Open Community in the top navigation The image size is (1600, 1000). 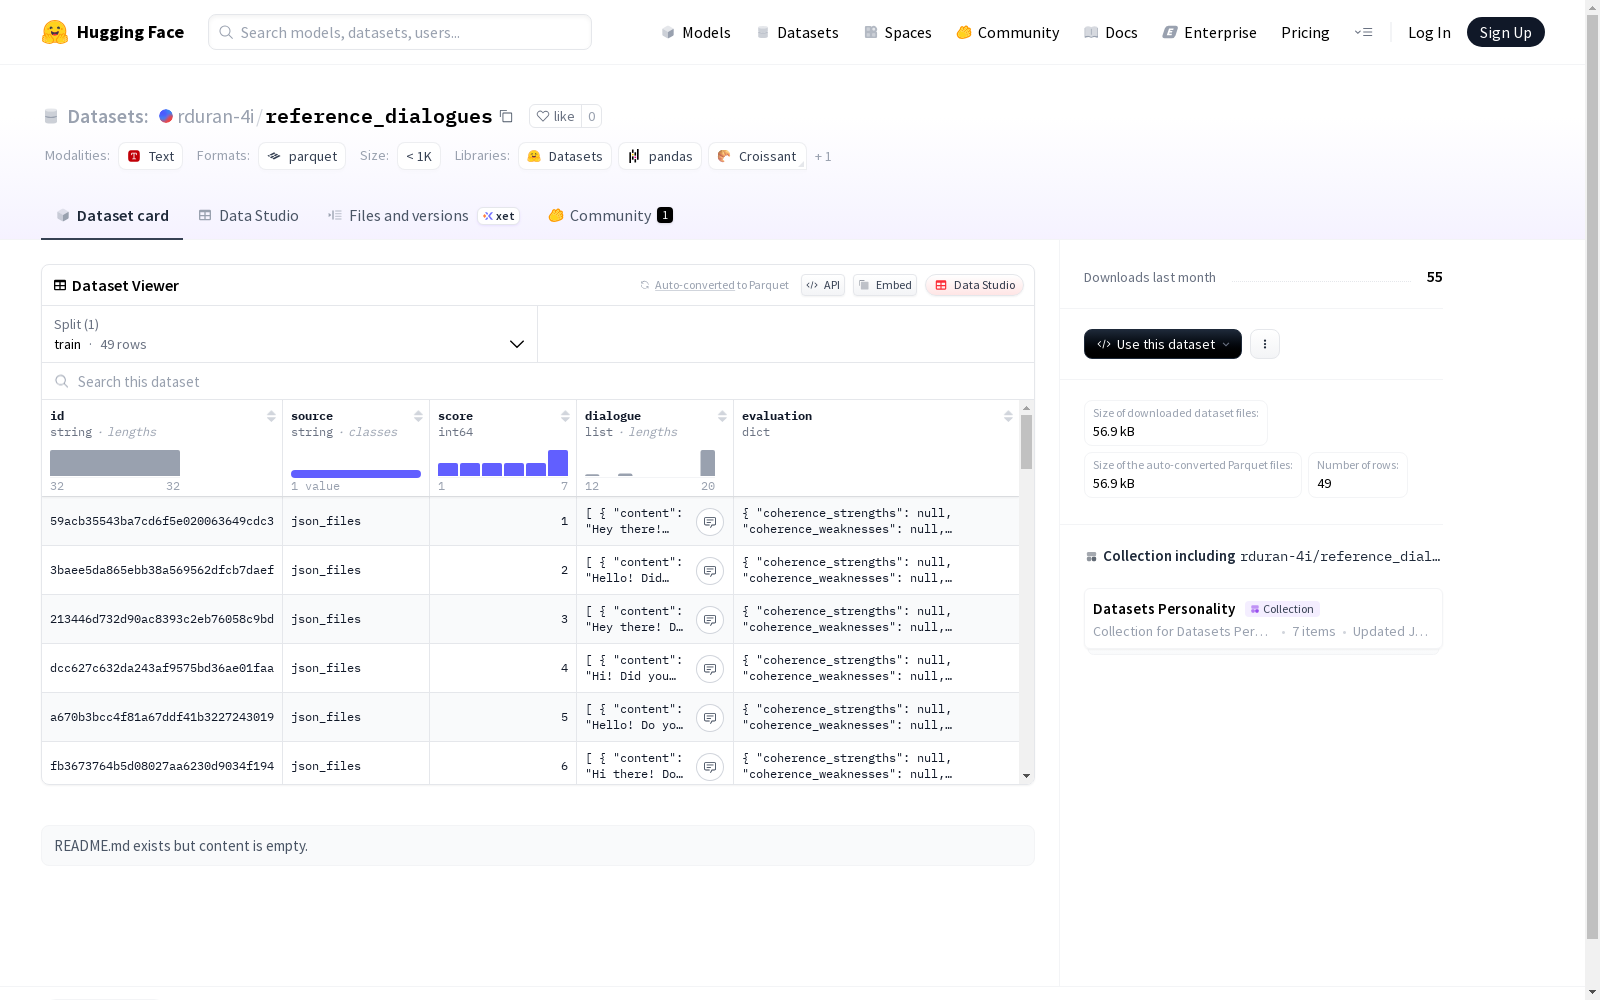pos(1008,32)
